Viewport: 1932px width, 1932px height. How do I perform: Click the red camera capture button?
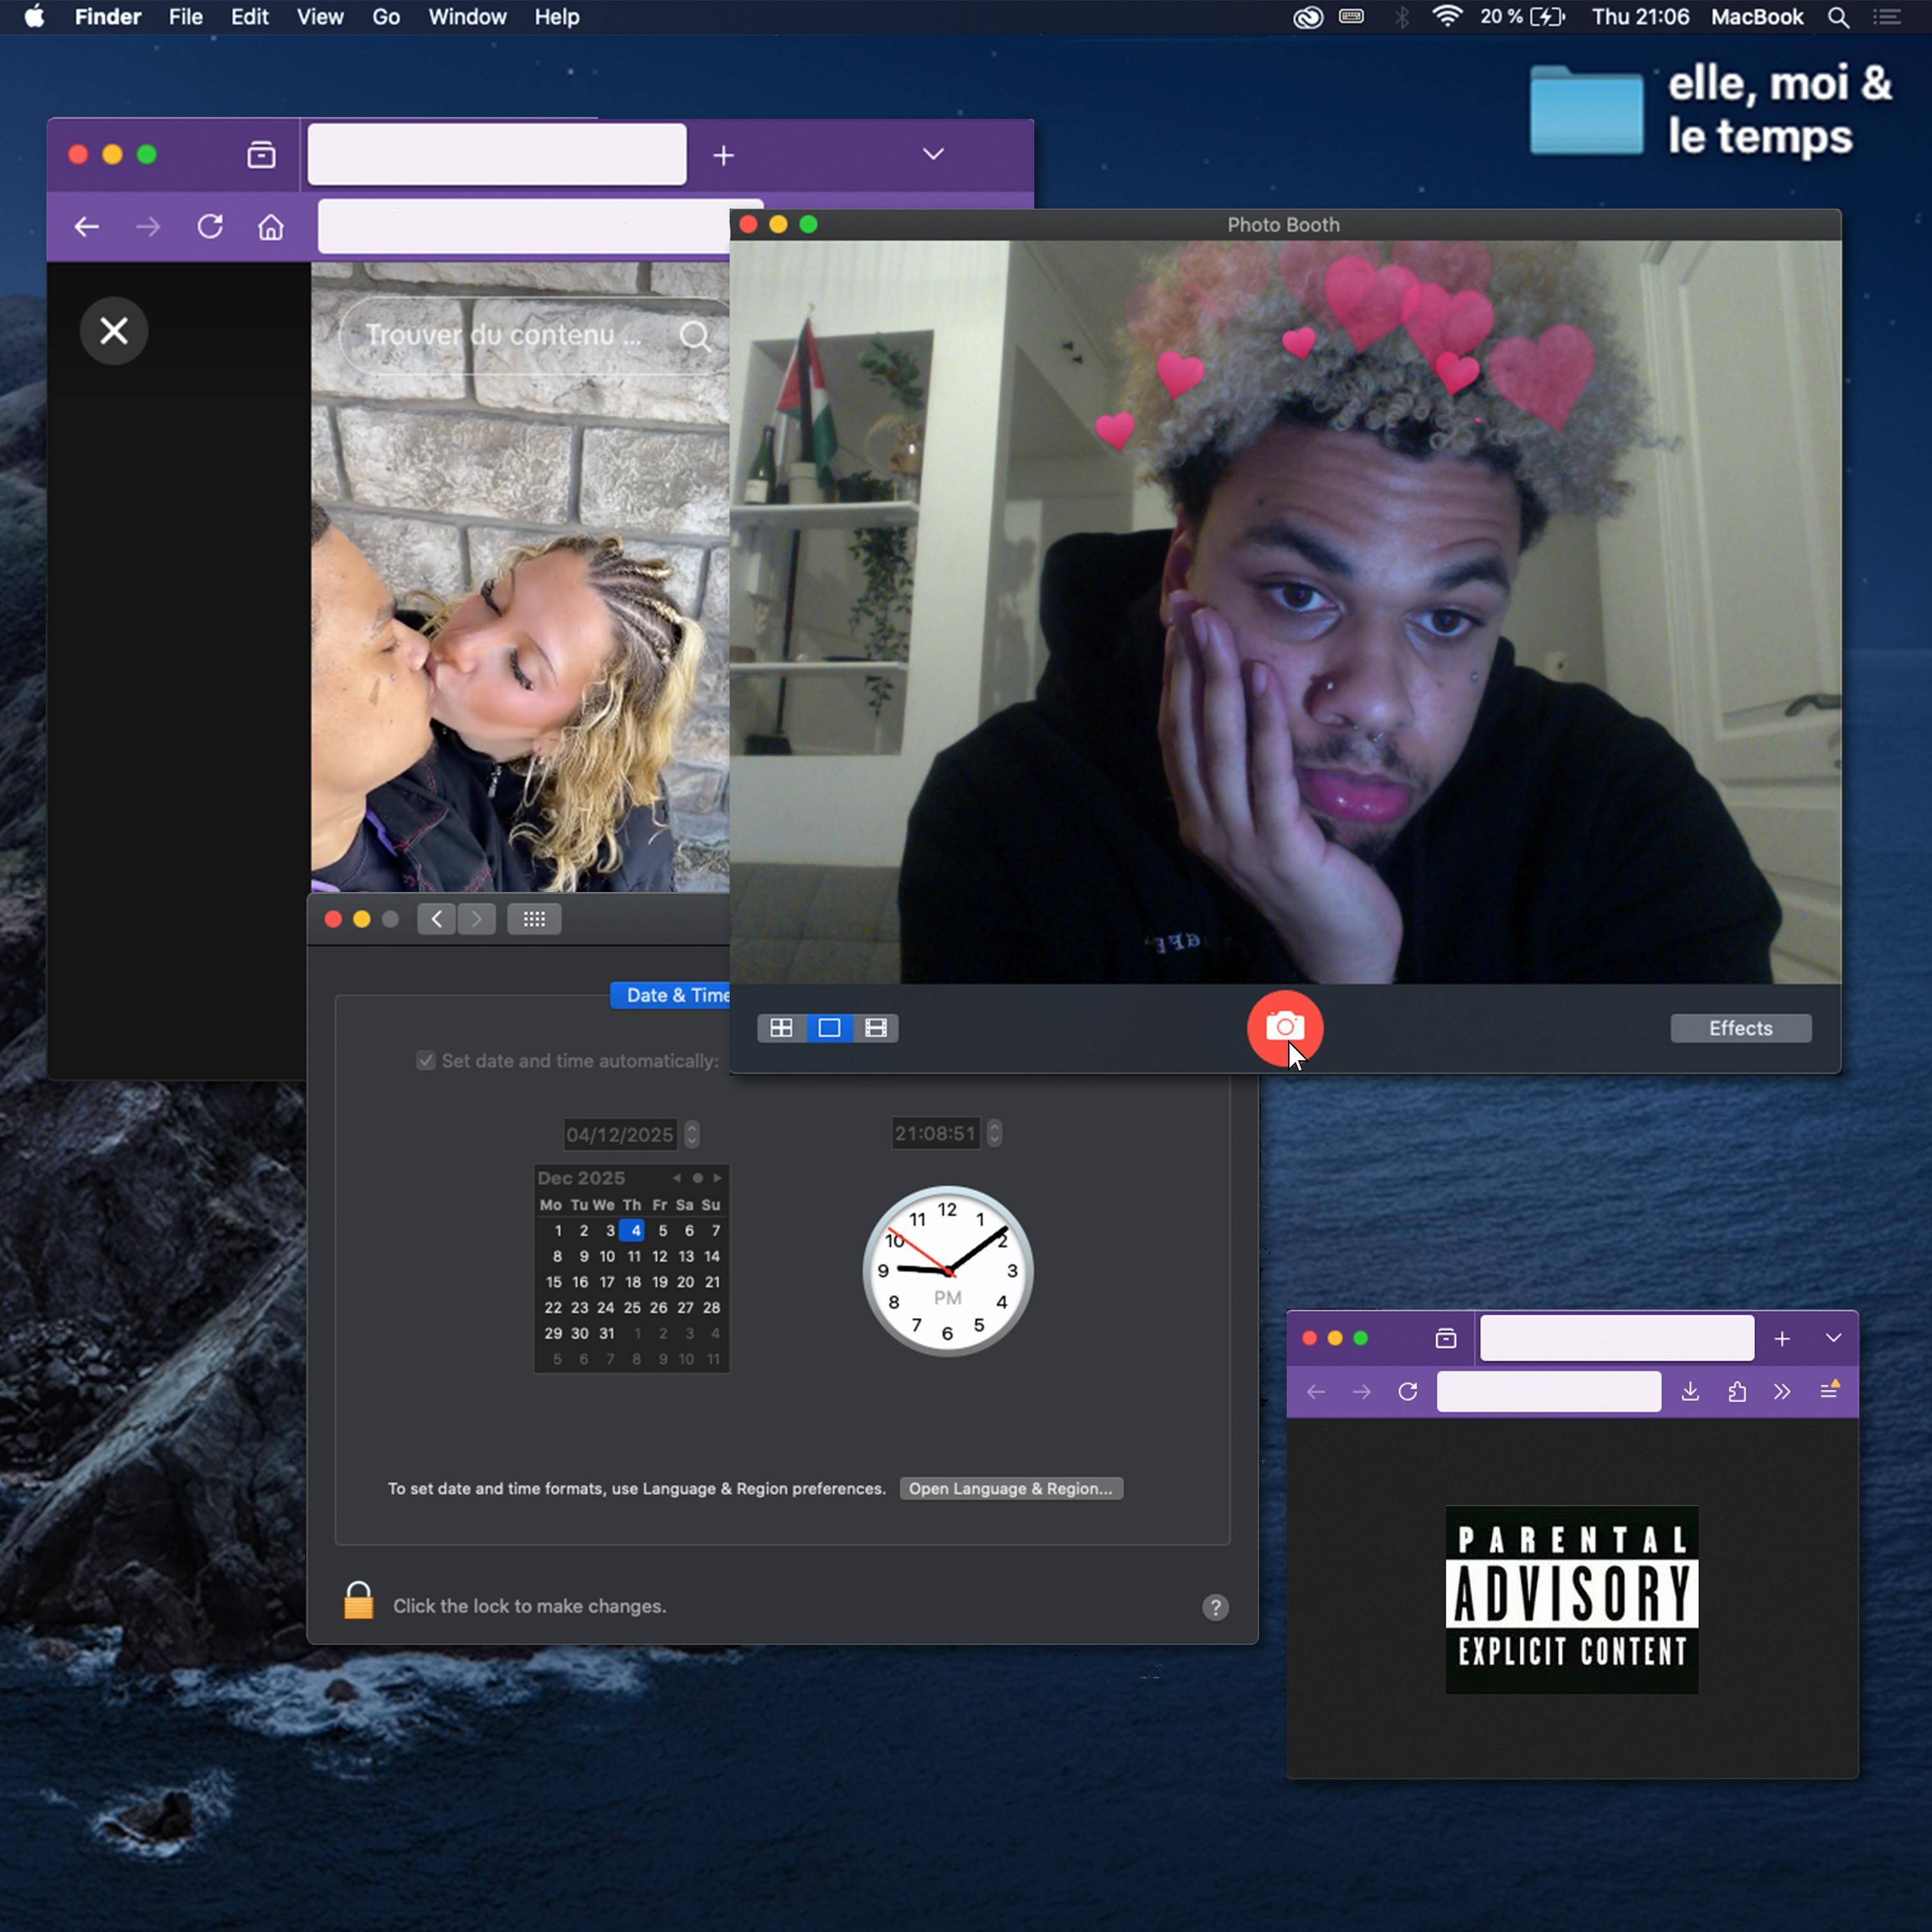point(1284,1027)
